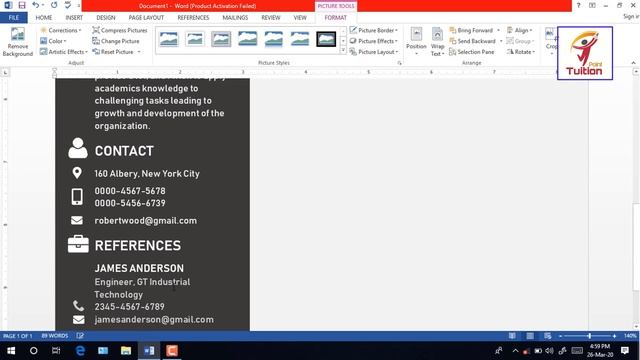The height and width of the screenshot is (360, 640).
Task: Expand the Artistic Effects gallery
Action: click(x=64, y=52)
